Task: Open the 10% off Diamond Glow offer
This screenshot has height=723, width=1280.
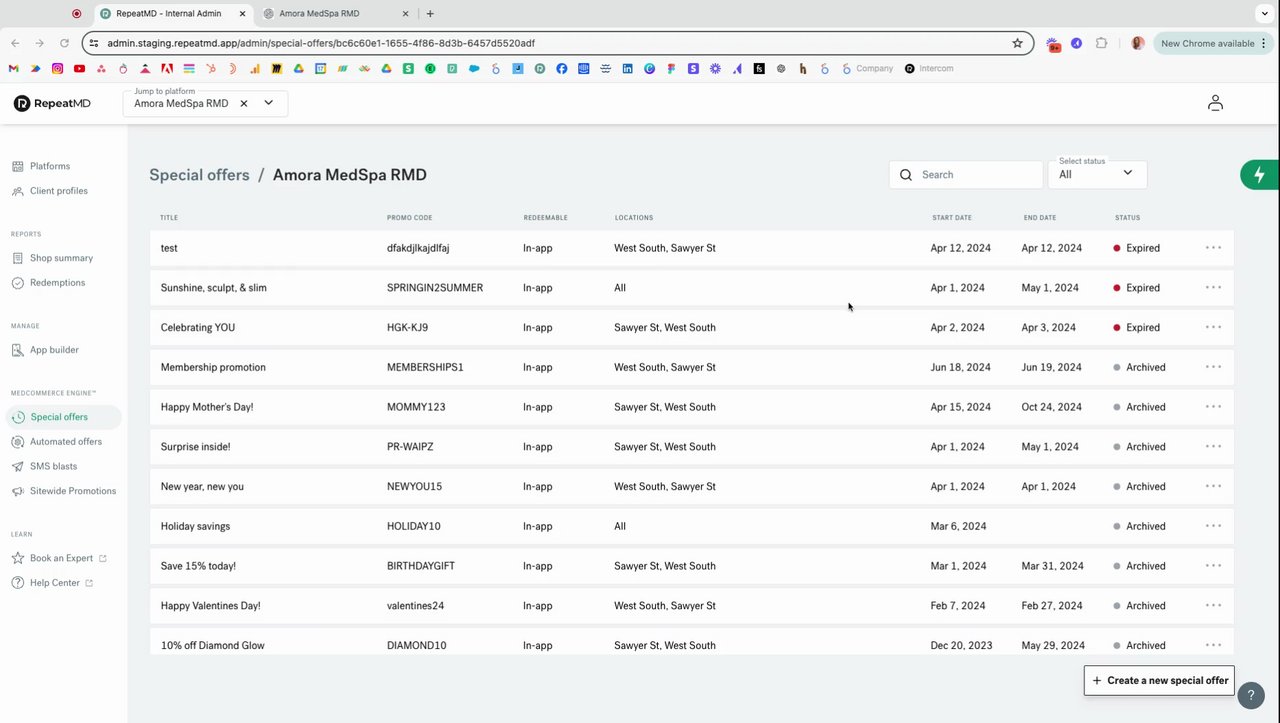Action: pyautogui.click(x=213, y=645)
